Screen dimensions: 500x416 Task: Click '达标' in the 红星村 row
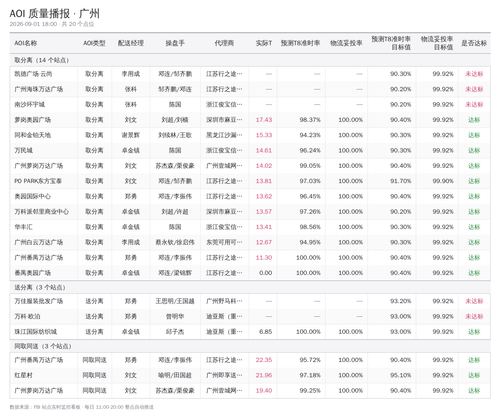474,375
